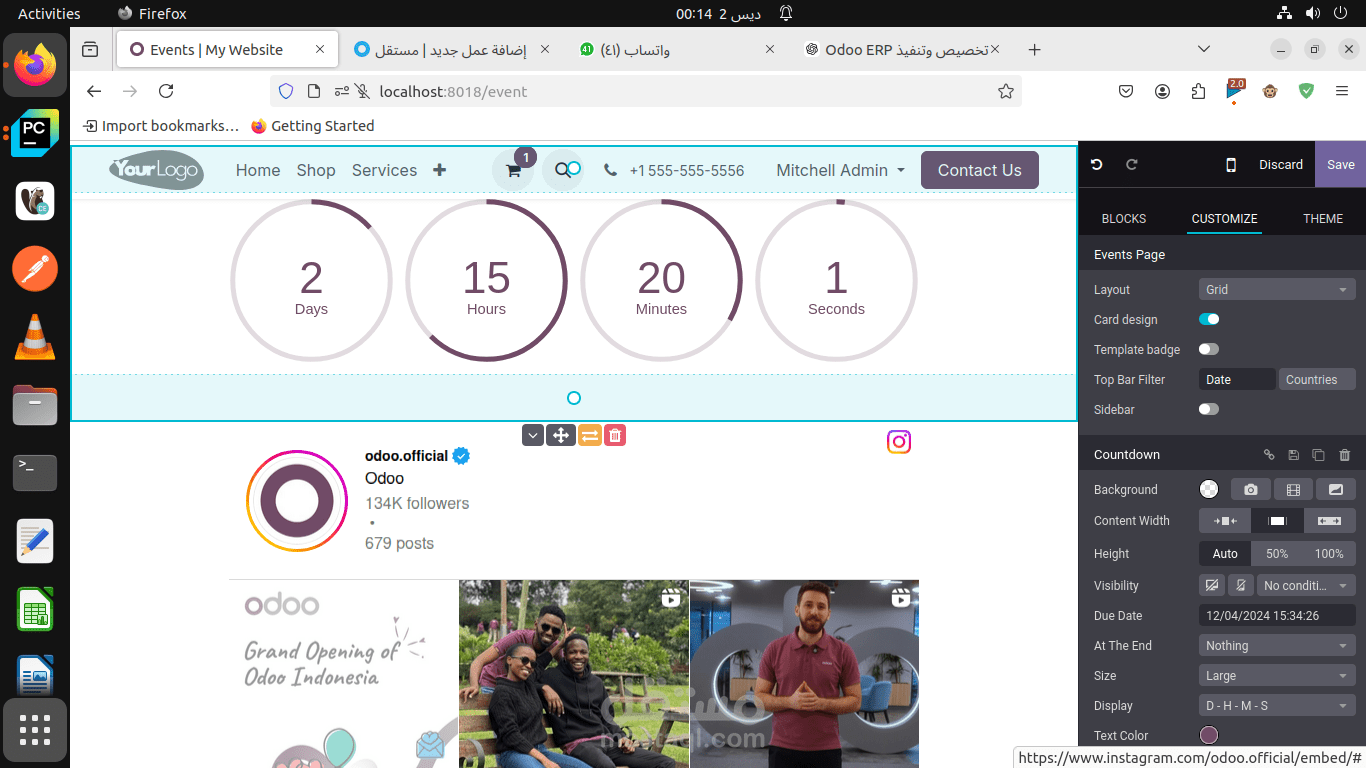Remove Instagram block with red trash icon

coord(615,435)
